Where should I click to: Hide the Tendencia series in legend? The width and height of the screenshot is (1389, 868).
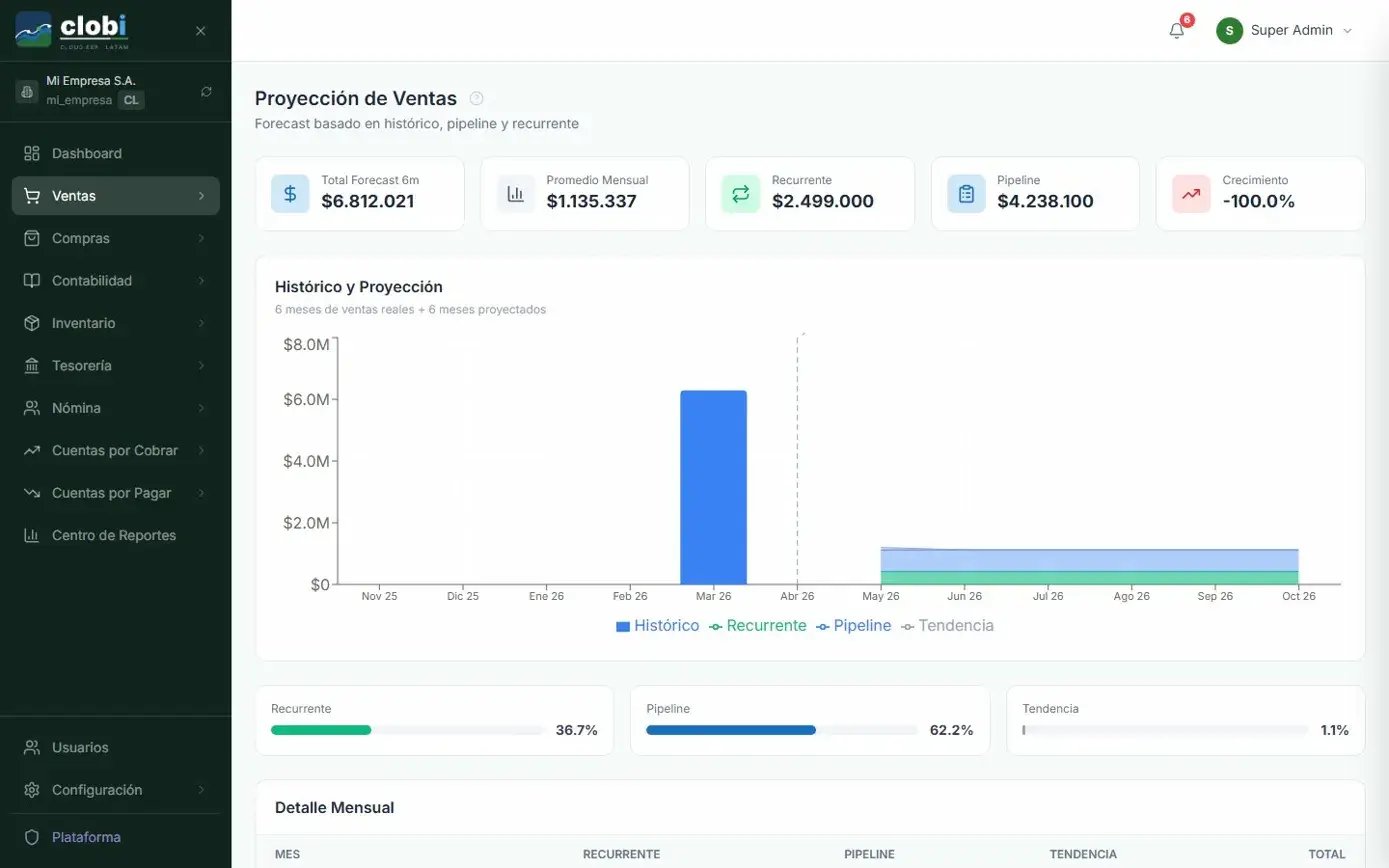(x=947, y=626)
